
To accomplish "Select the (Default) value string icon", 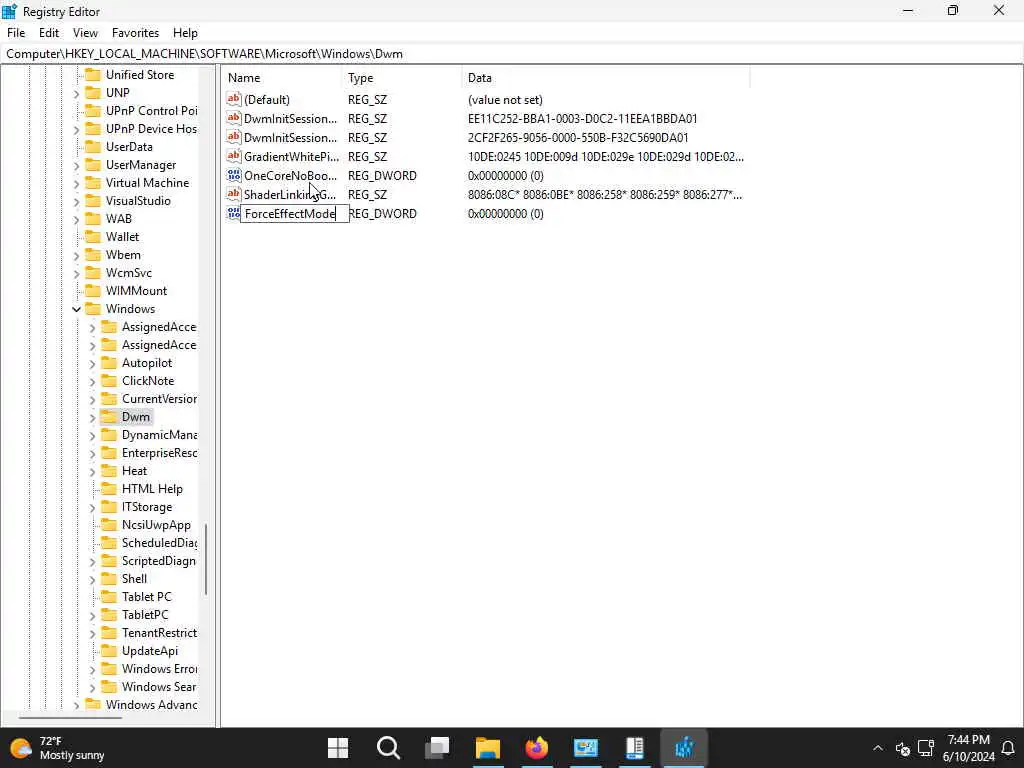I will coord(234,99).
